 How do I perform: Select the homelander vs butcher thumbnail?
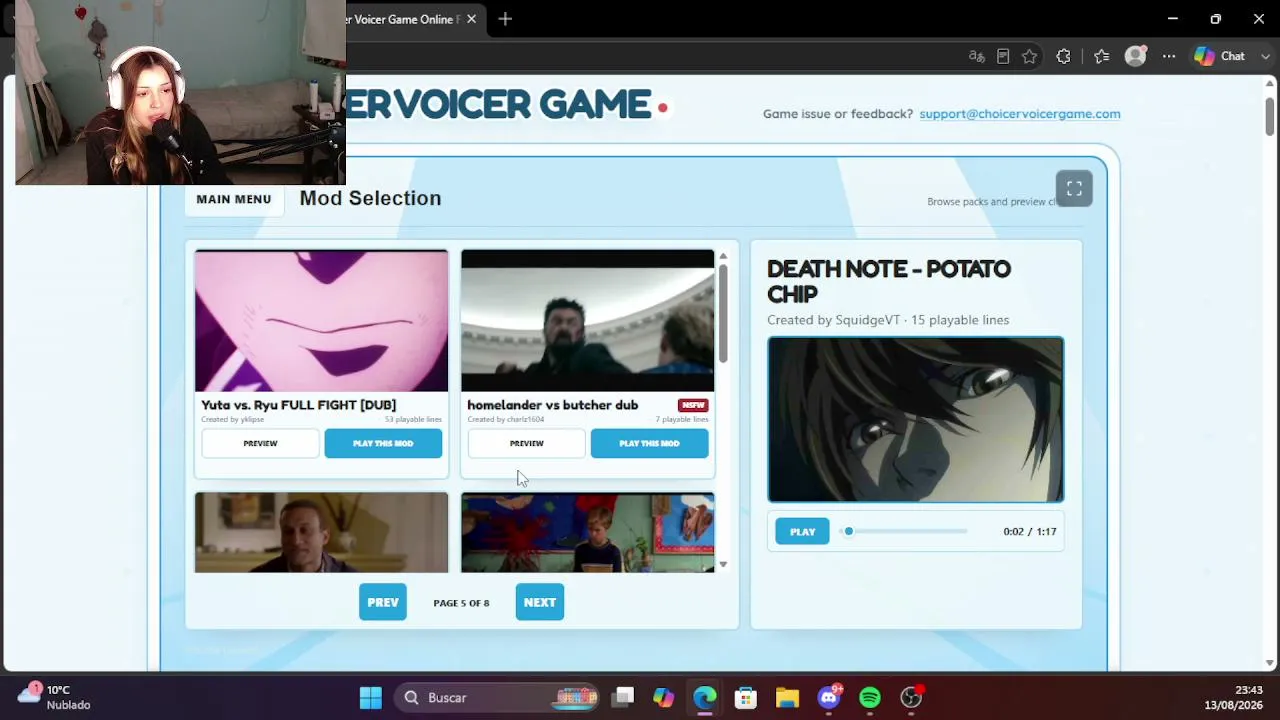pyautogui.click(x=587, y=320)
